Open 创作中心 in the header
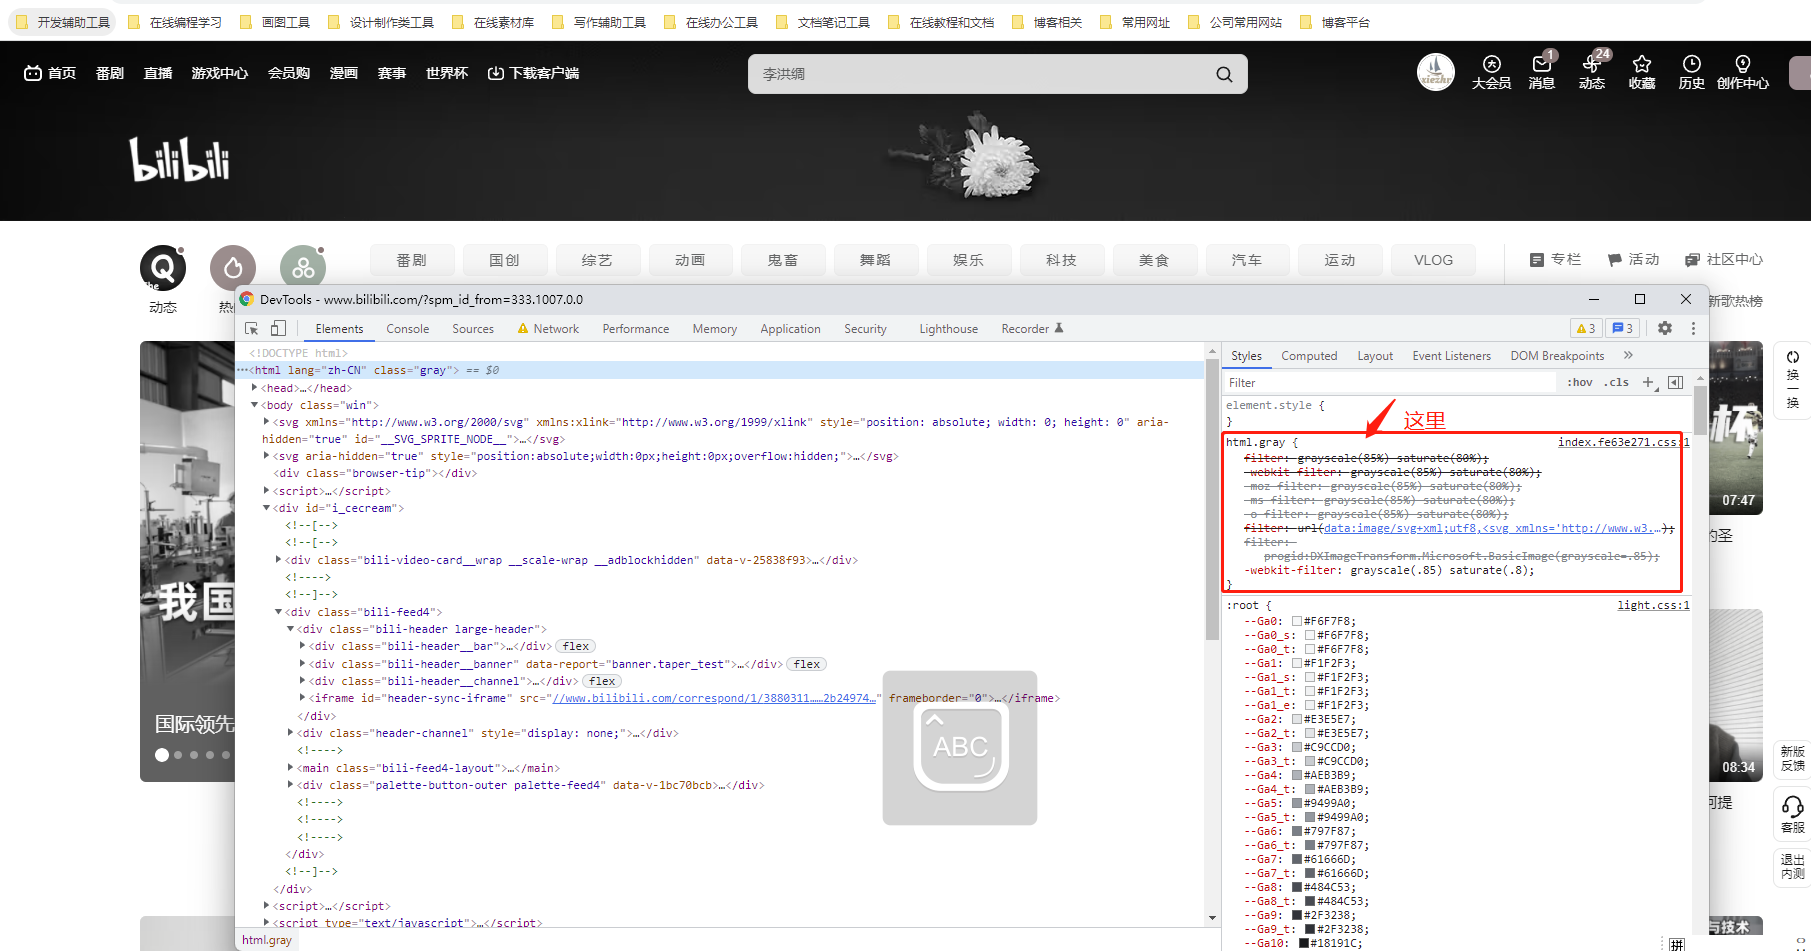 (x=1743, y=72)
